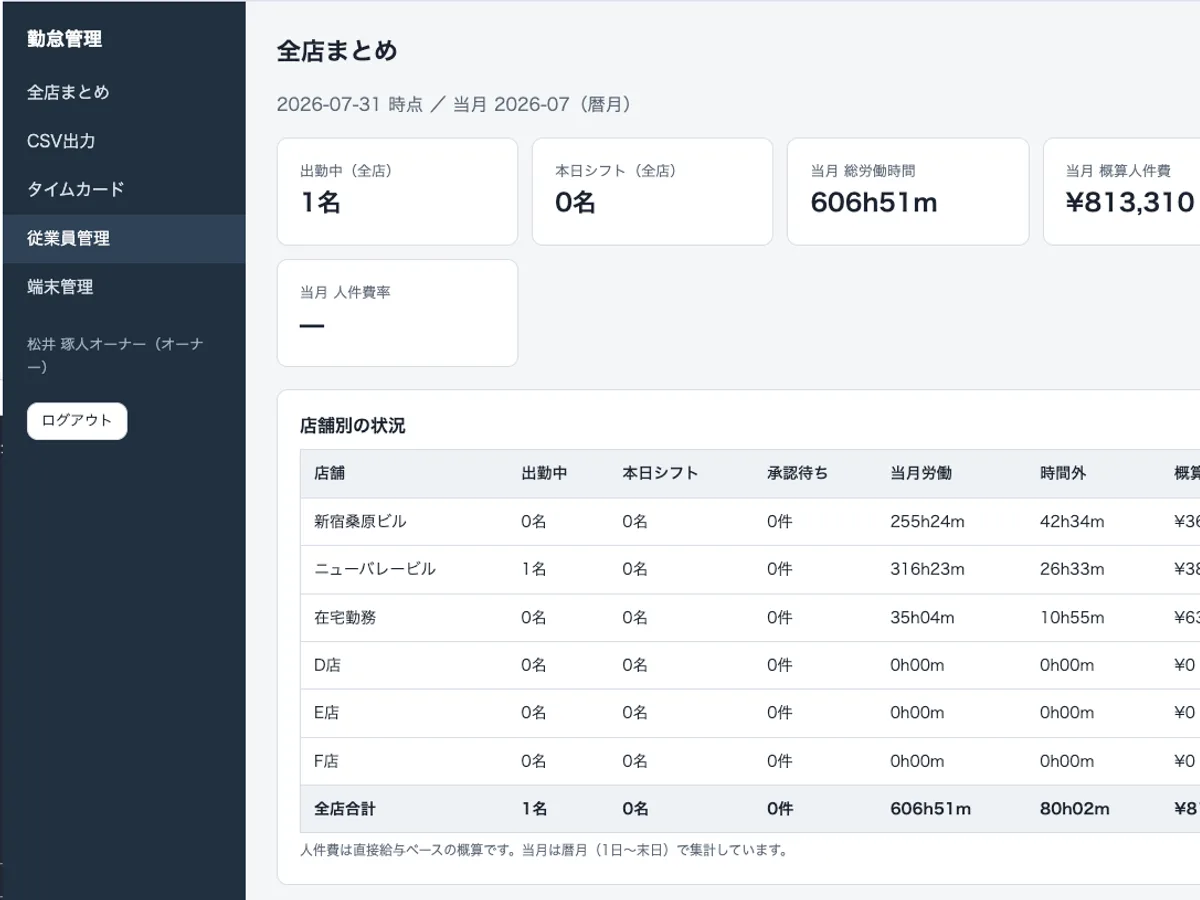Click the 本日シフト（全店） card showing 0名

652,191
